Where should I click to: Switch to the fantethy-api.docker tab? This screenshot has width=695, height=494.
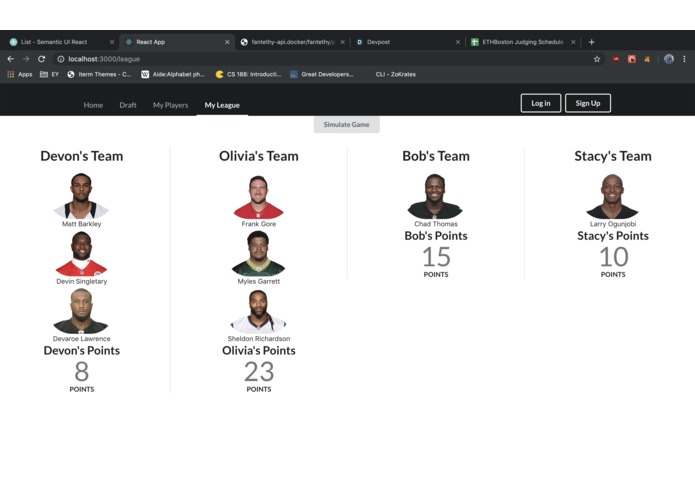(x=293, y=42)
